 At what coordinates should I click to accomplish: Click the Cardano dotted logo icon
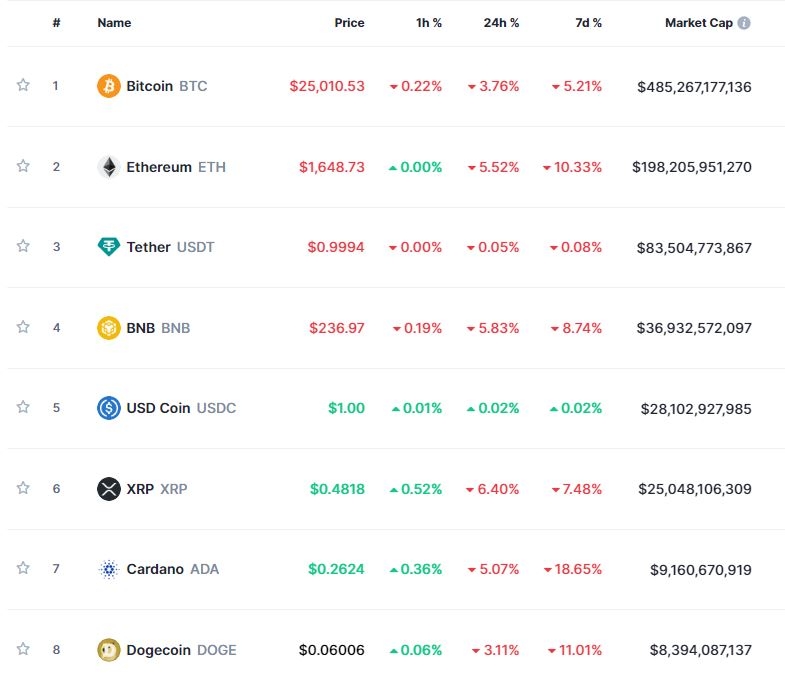pyautogui.click(x=108, y=569)
